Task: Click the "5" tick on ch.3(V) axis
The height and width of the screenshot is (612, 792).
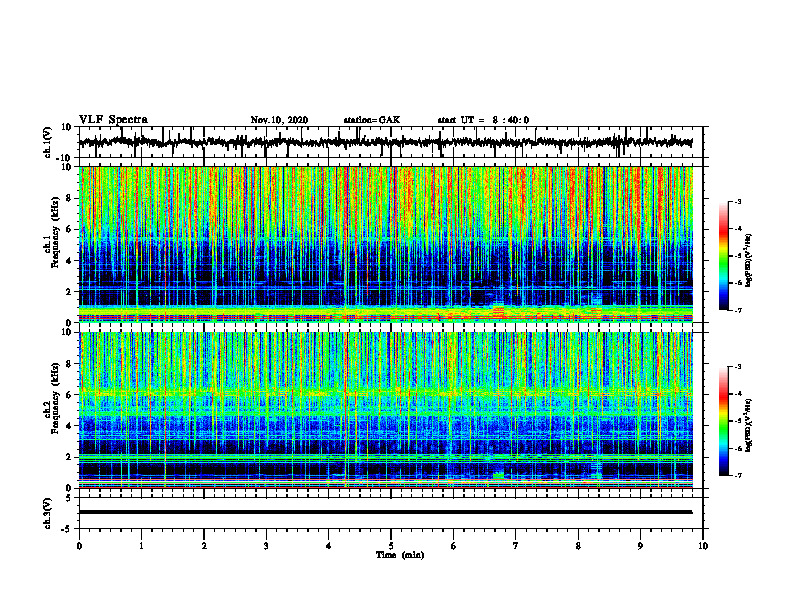Action: tap(70, 498)
